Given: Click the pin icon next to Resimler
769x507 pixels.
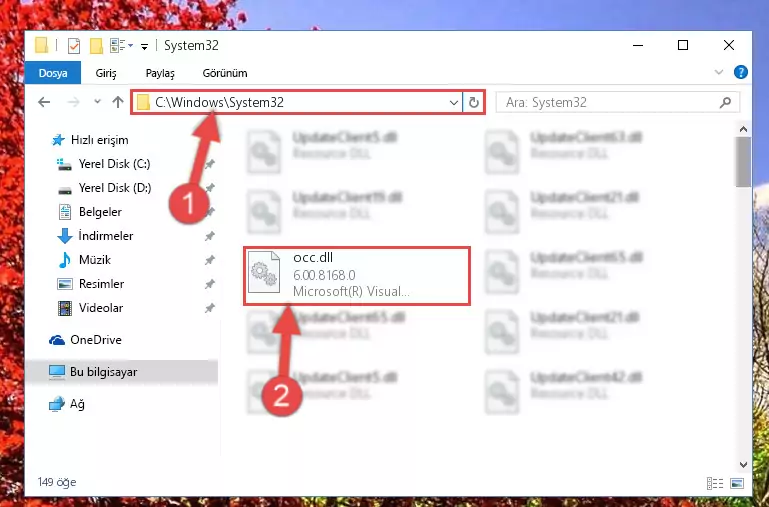Looking at the screenshot, I should [210, 284].
